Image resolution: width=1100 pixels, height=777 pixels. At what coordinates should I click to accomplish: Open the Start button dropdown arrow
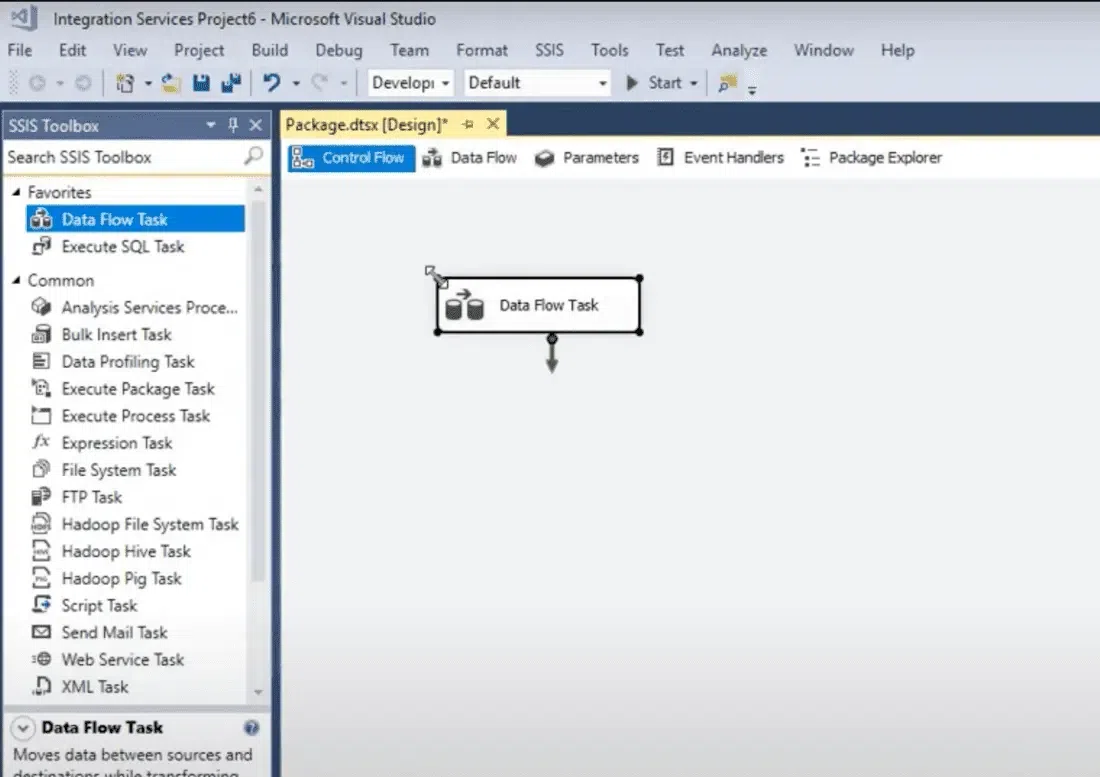click(694, 83)
